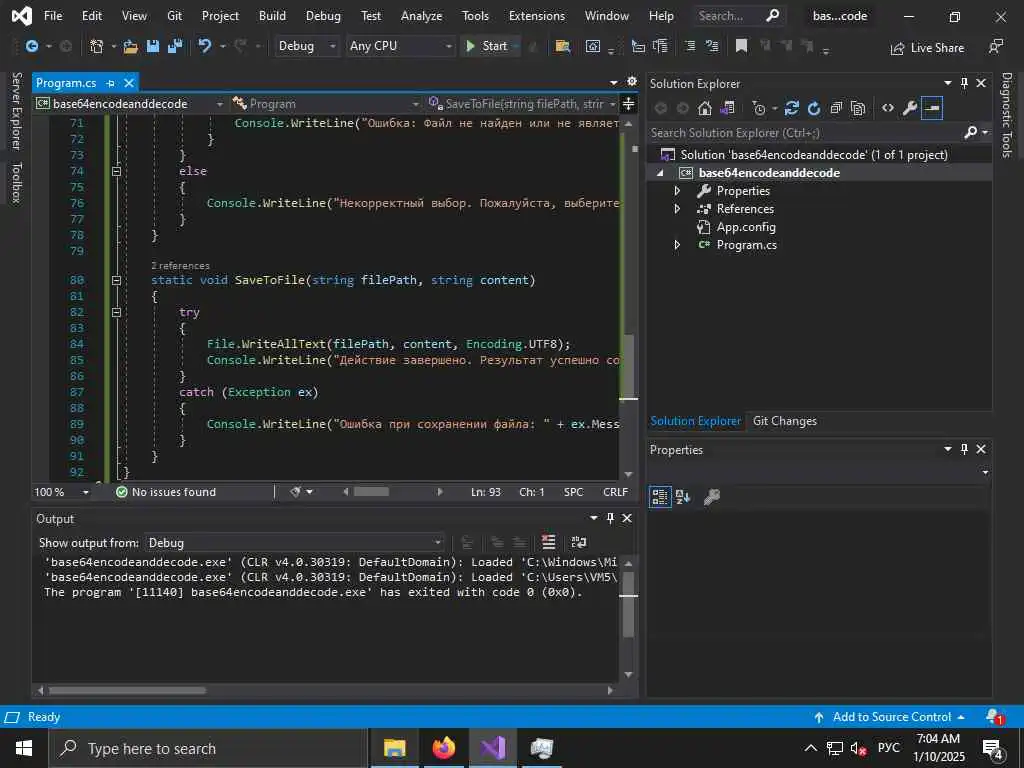Viewport: 1024px width, 768px height.
Task: Open project Properties via wrench icon
Action: click(910, 108)
